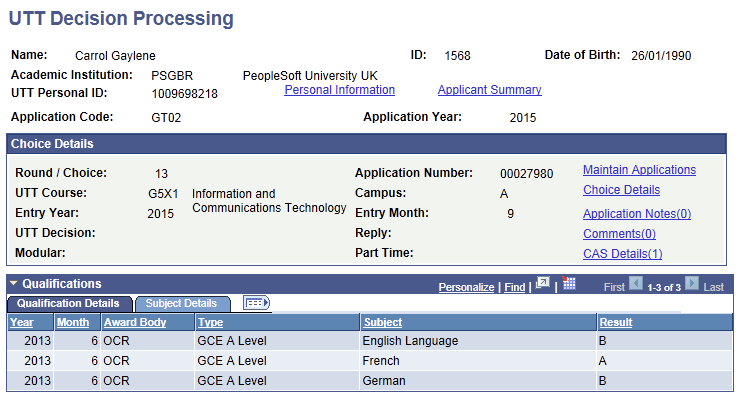The image size is (742, 395).
Task: Click result A in the French row
Action: 602,360
